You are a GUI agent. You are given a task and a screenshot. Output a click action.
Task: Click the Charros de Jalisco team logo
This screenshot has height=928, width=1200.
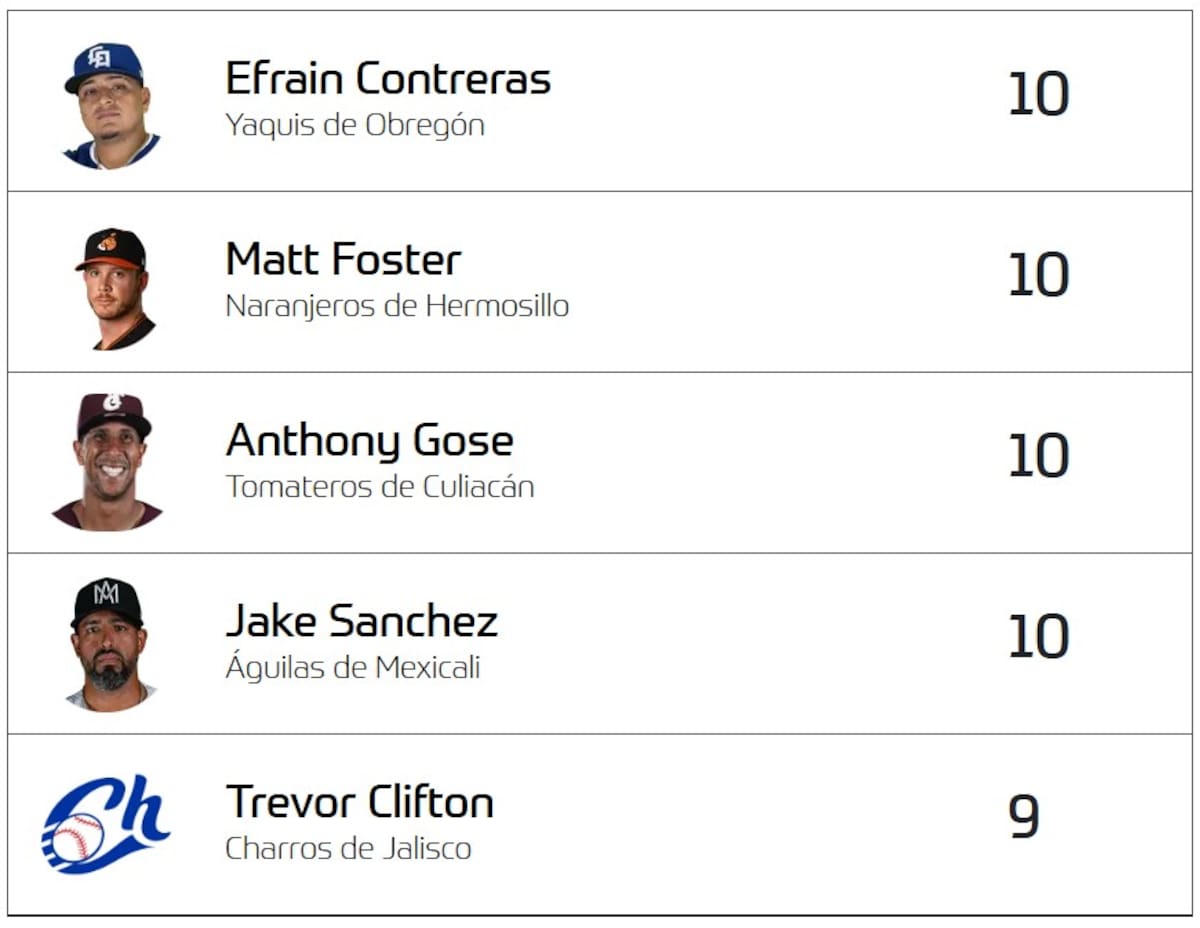tap(105, 823)
